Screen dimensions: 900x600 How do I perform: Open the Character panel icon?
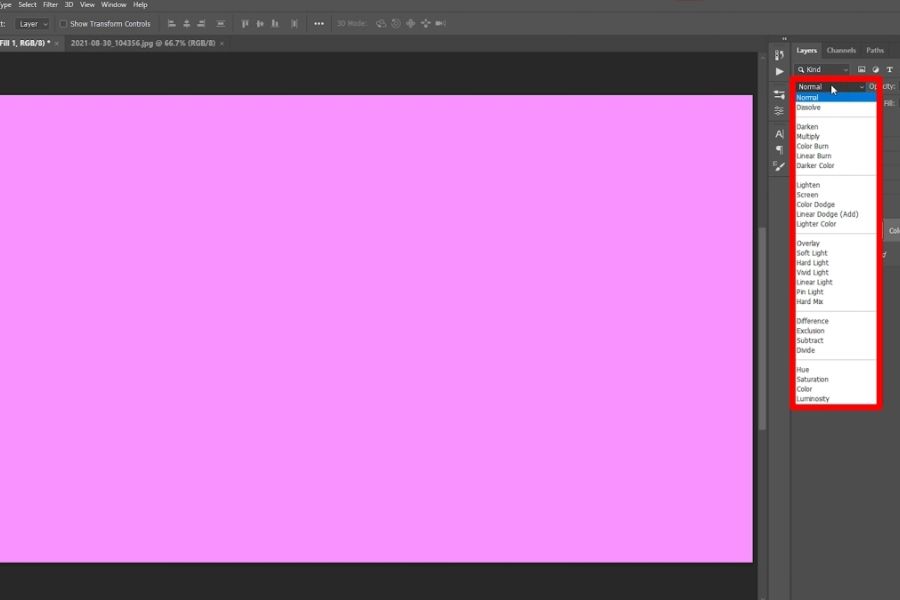(x=779, y=133)
